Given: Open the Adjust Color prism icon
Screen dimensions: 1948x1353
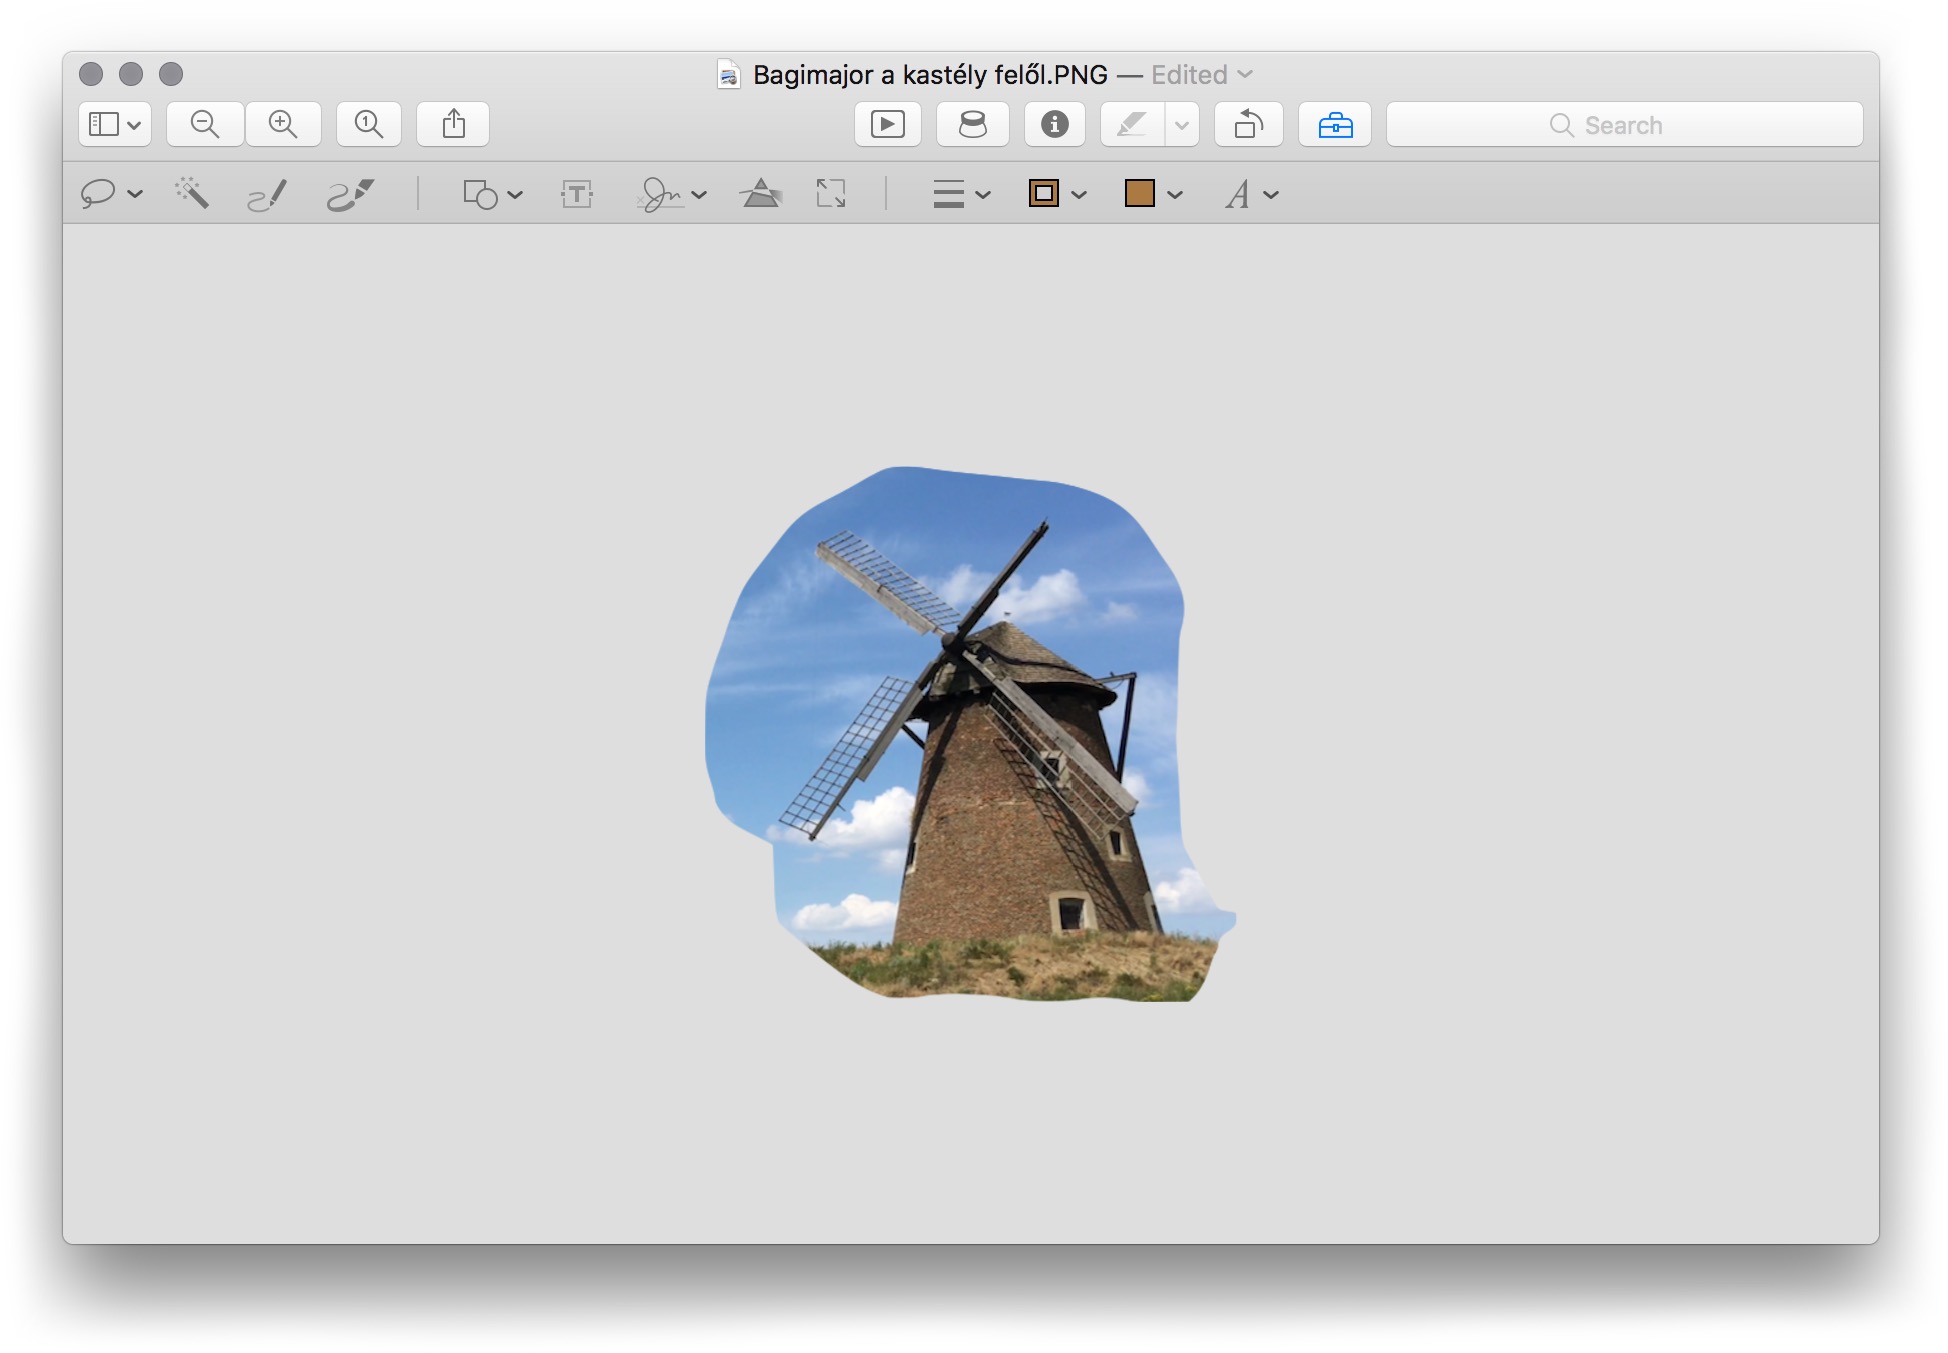Looking at the screenshot, I should click(761, 193).
